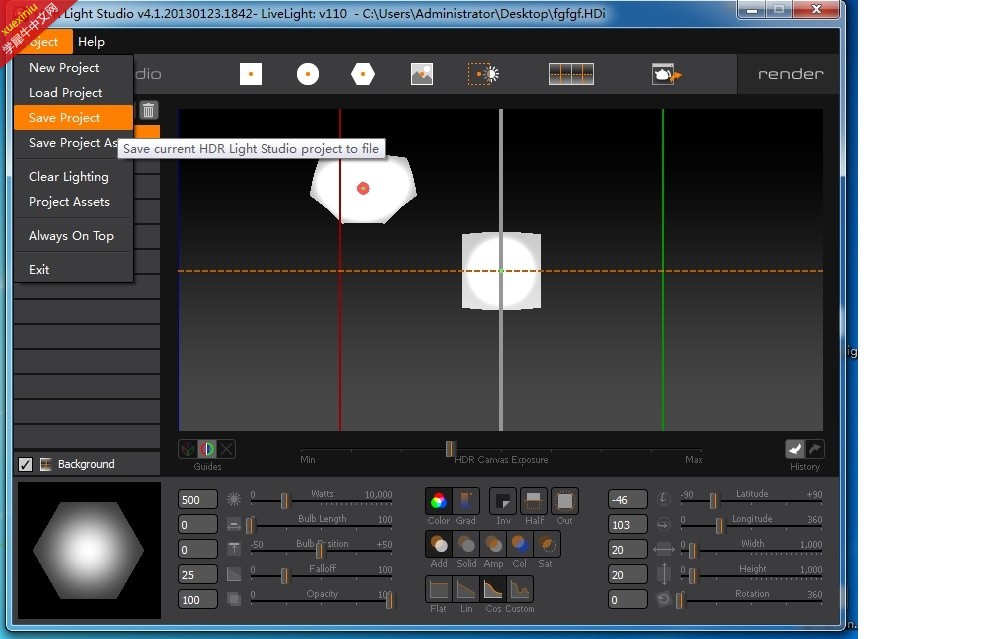Viewport: 1008px width, 639px height.
Task: Start LiveLight teapot preview
Action: [665, 74]
